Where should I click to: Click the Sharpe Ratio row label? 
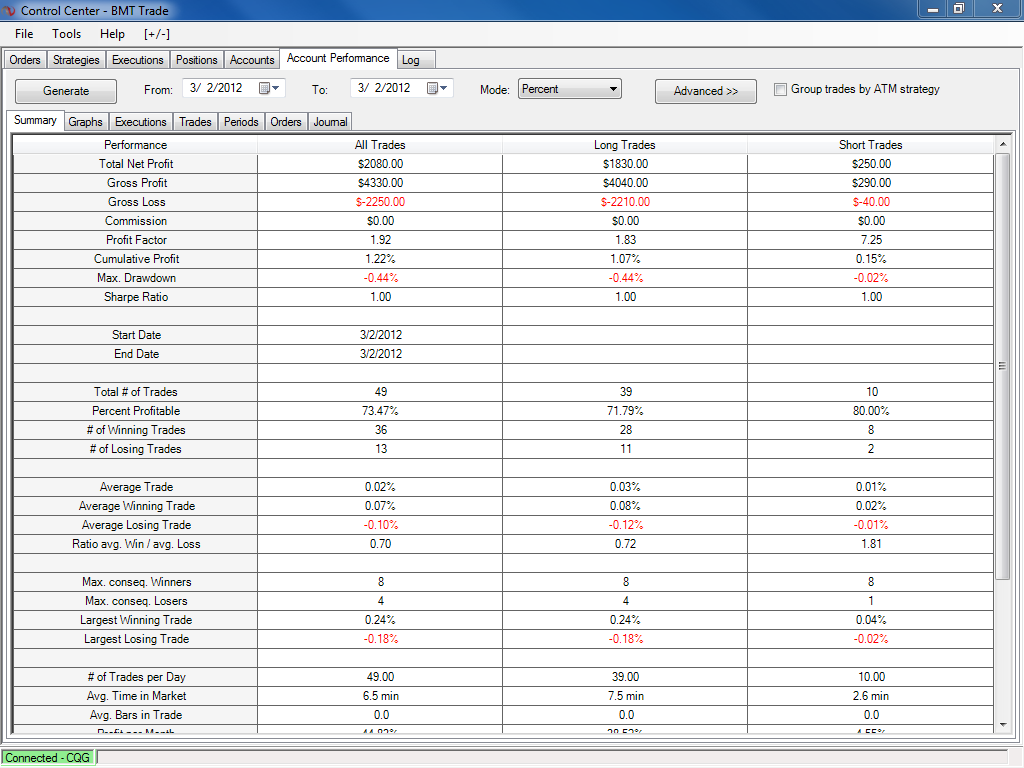(x=136, y=296)
